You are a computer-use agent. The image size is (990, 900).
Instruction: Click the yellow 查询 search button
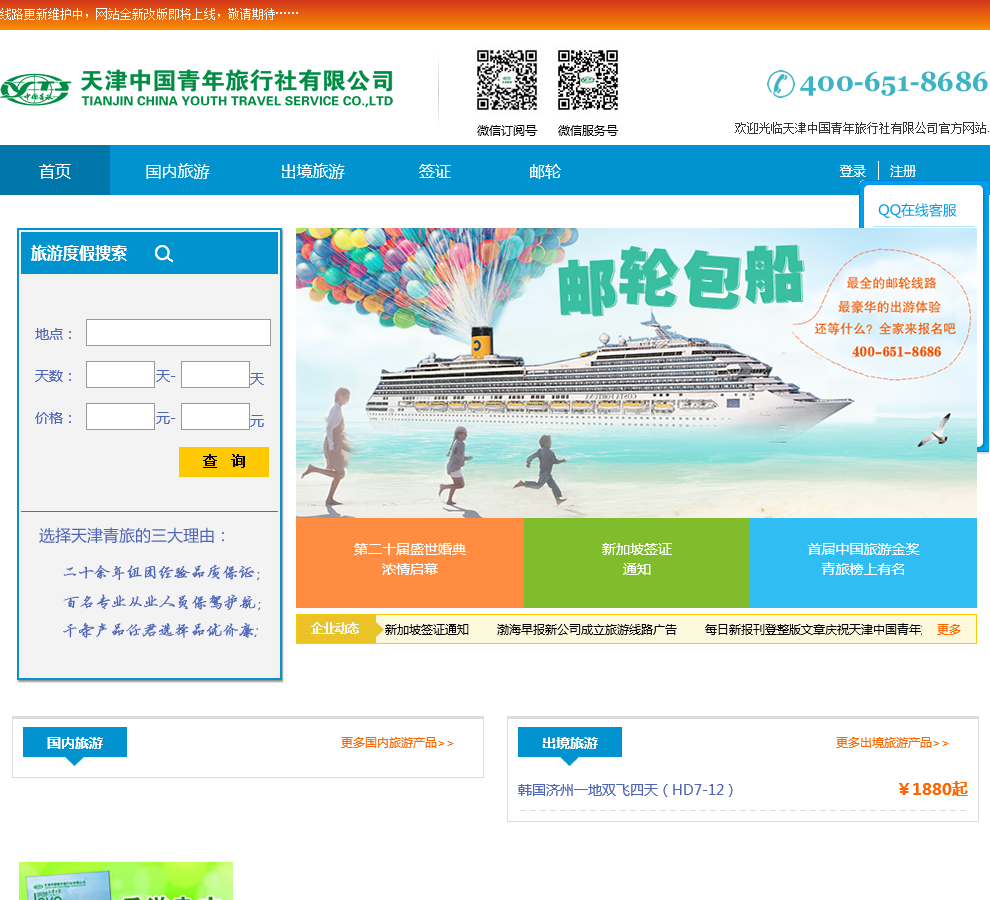(224, 462)
